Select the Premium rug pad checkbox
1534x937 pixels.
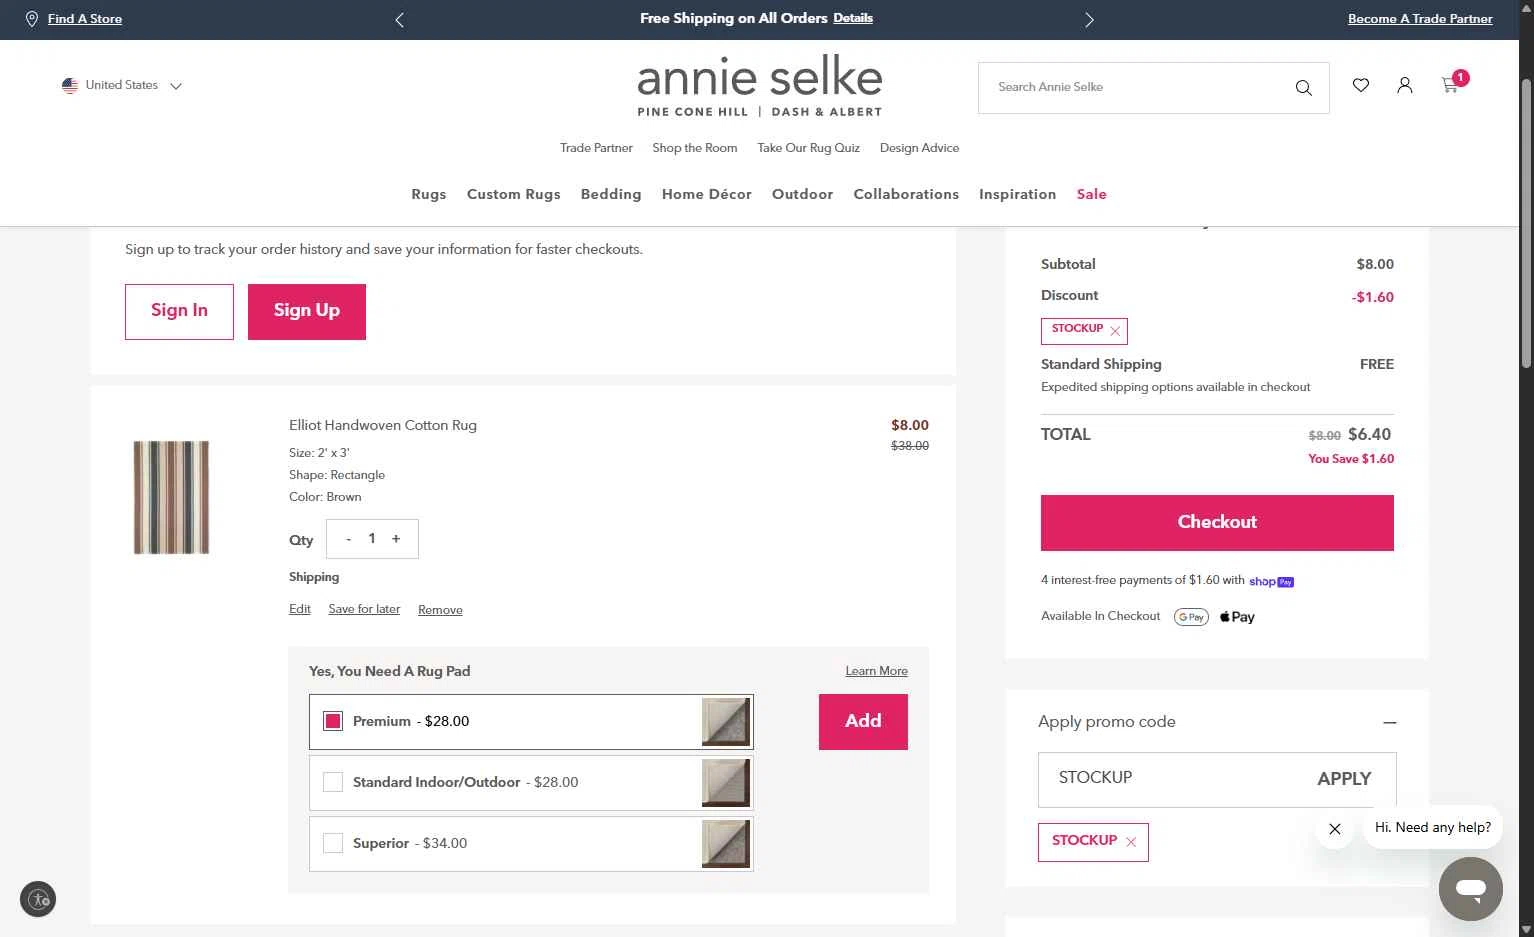click(x=333, y=721)
